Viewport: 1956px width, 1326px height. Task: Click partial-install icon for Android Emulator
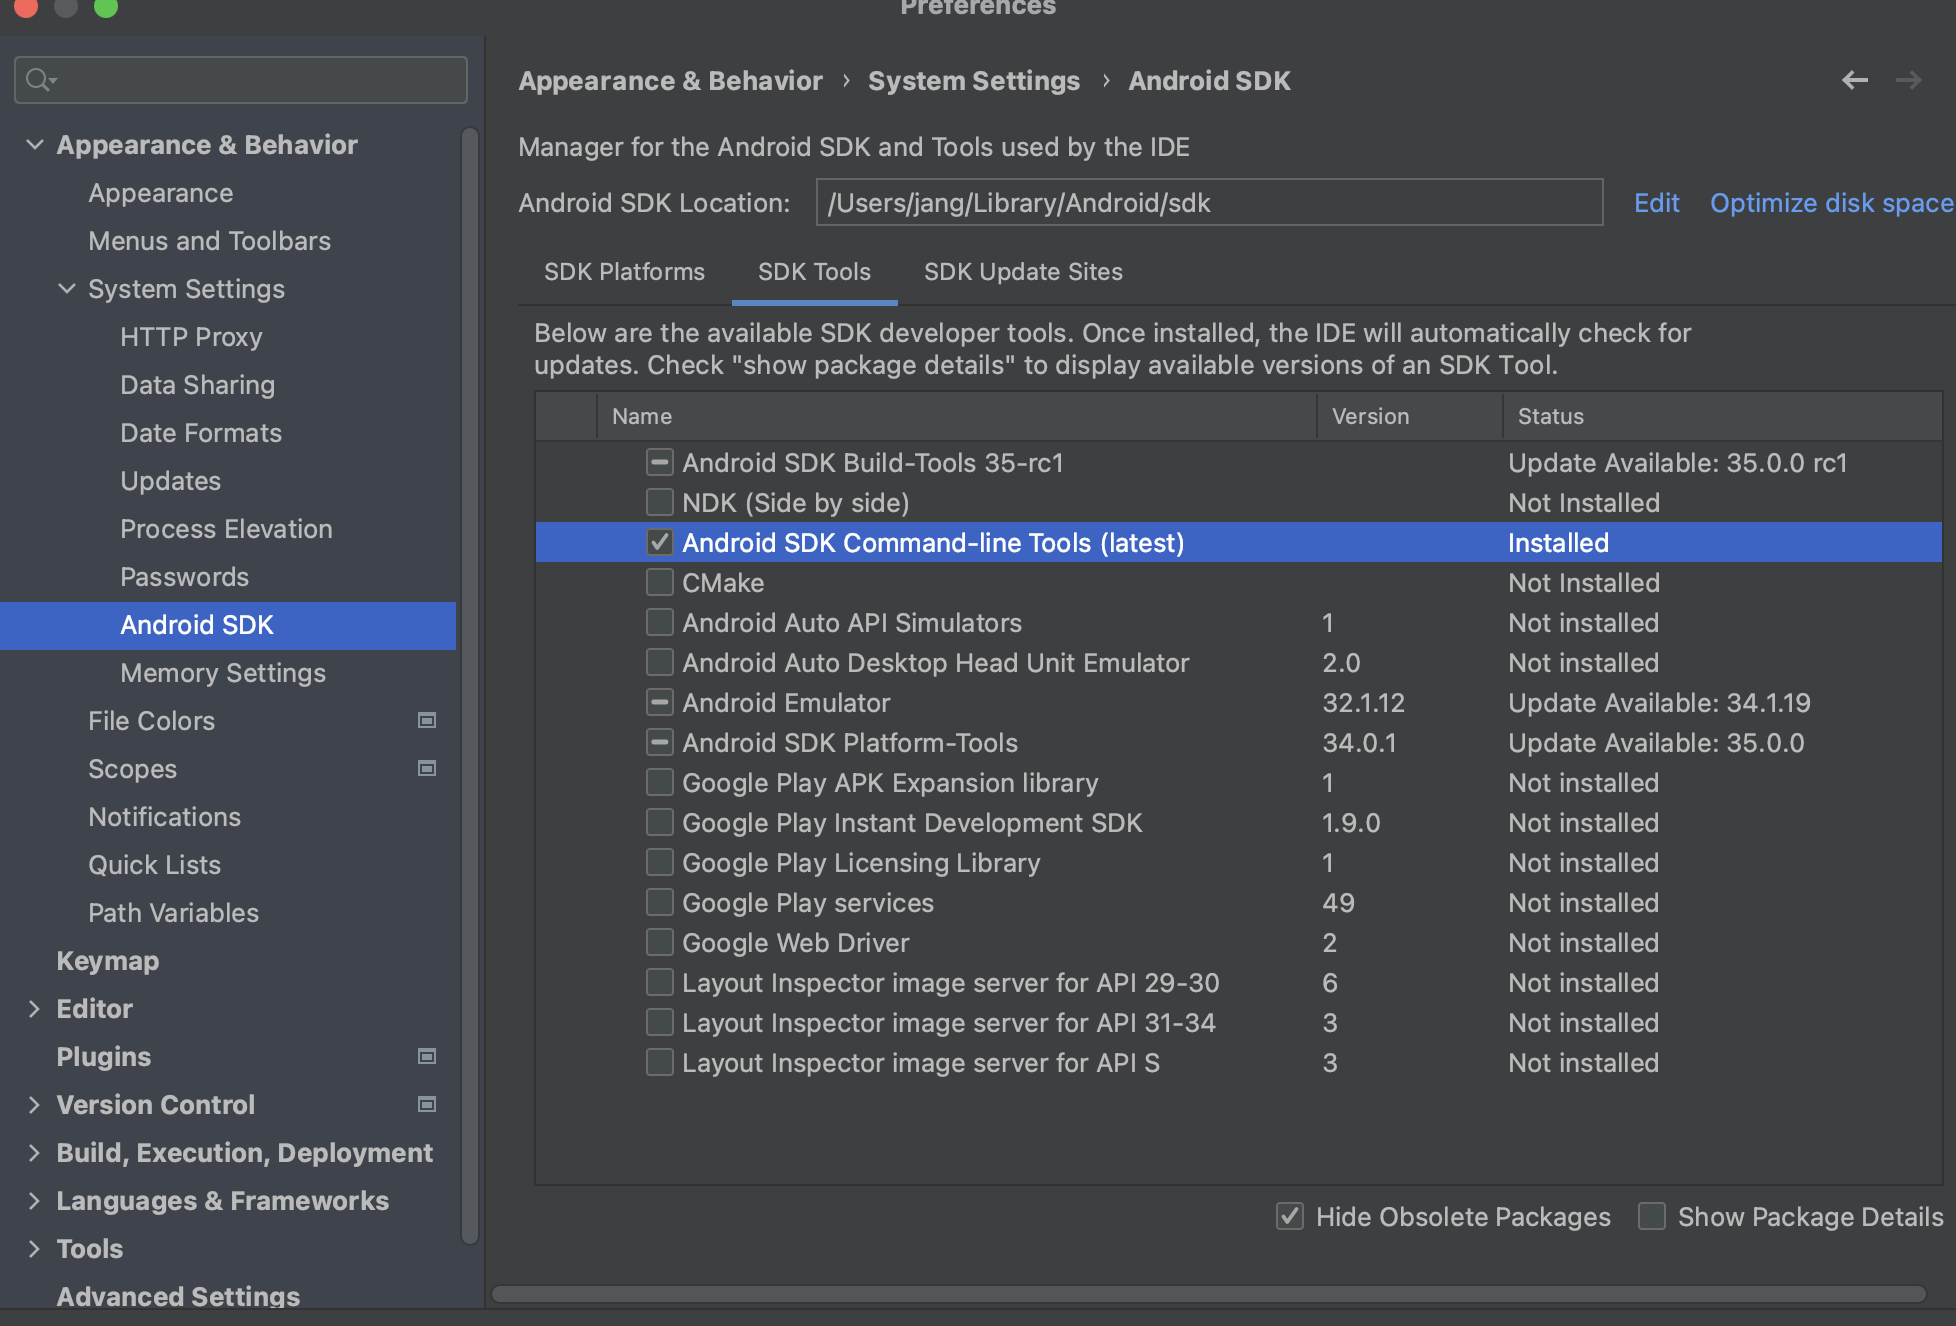(x=659, y=703)
